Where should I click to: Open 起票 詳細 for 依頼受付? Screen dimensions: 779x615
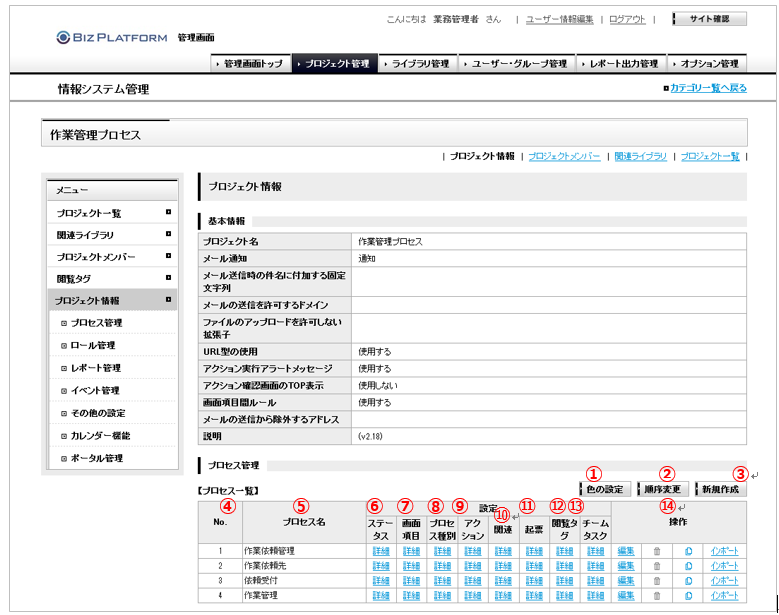(x=534, y=580)
